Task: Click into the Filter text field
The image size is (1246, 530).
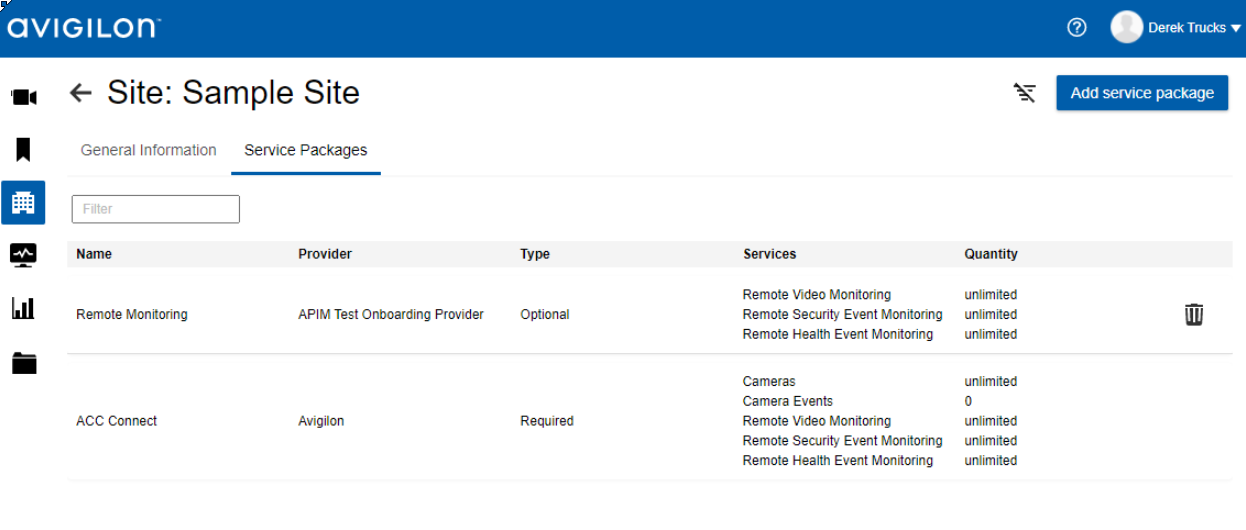Action: (155, 209)
